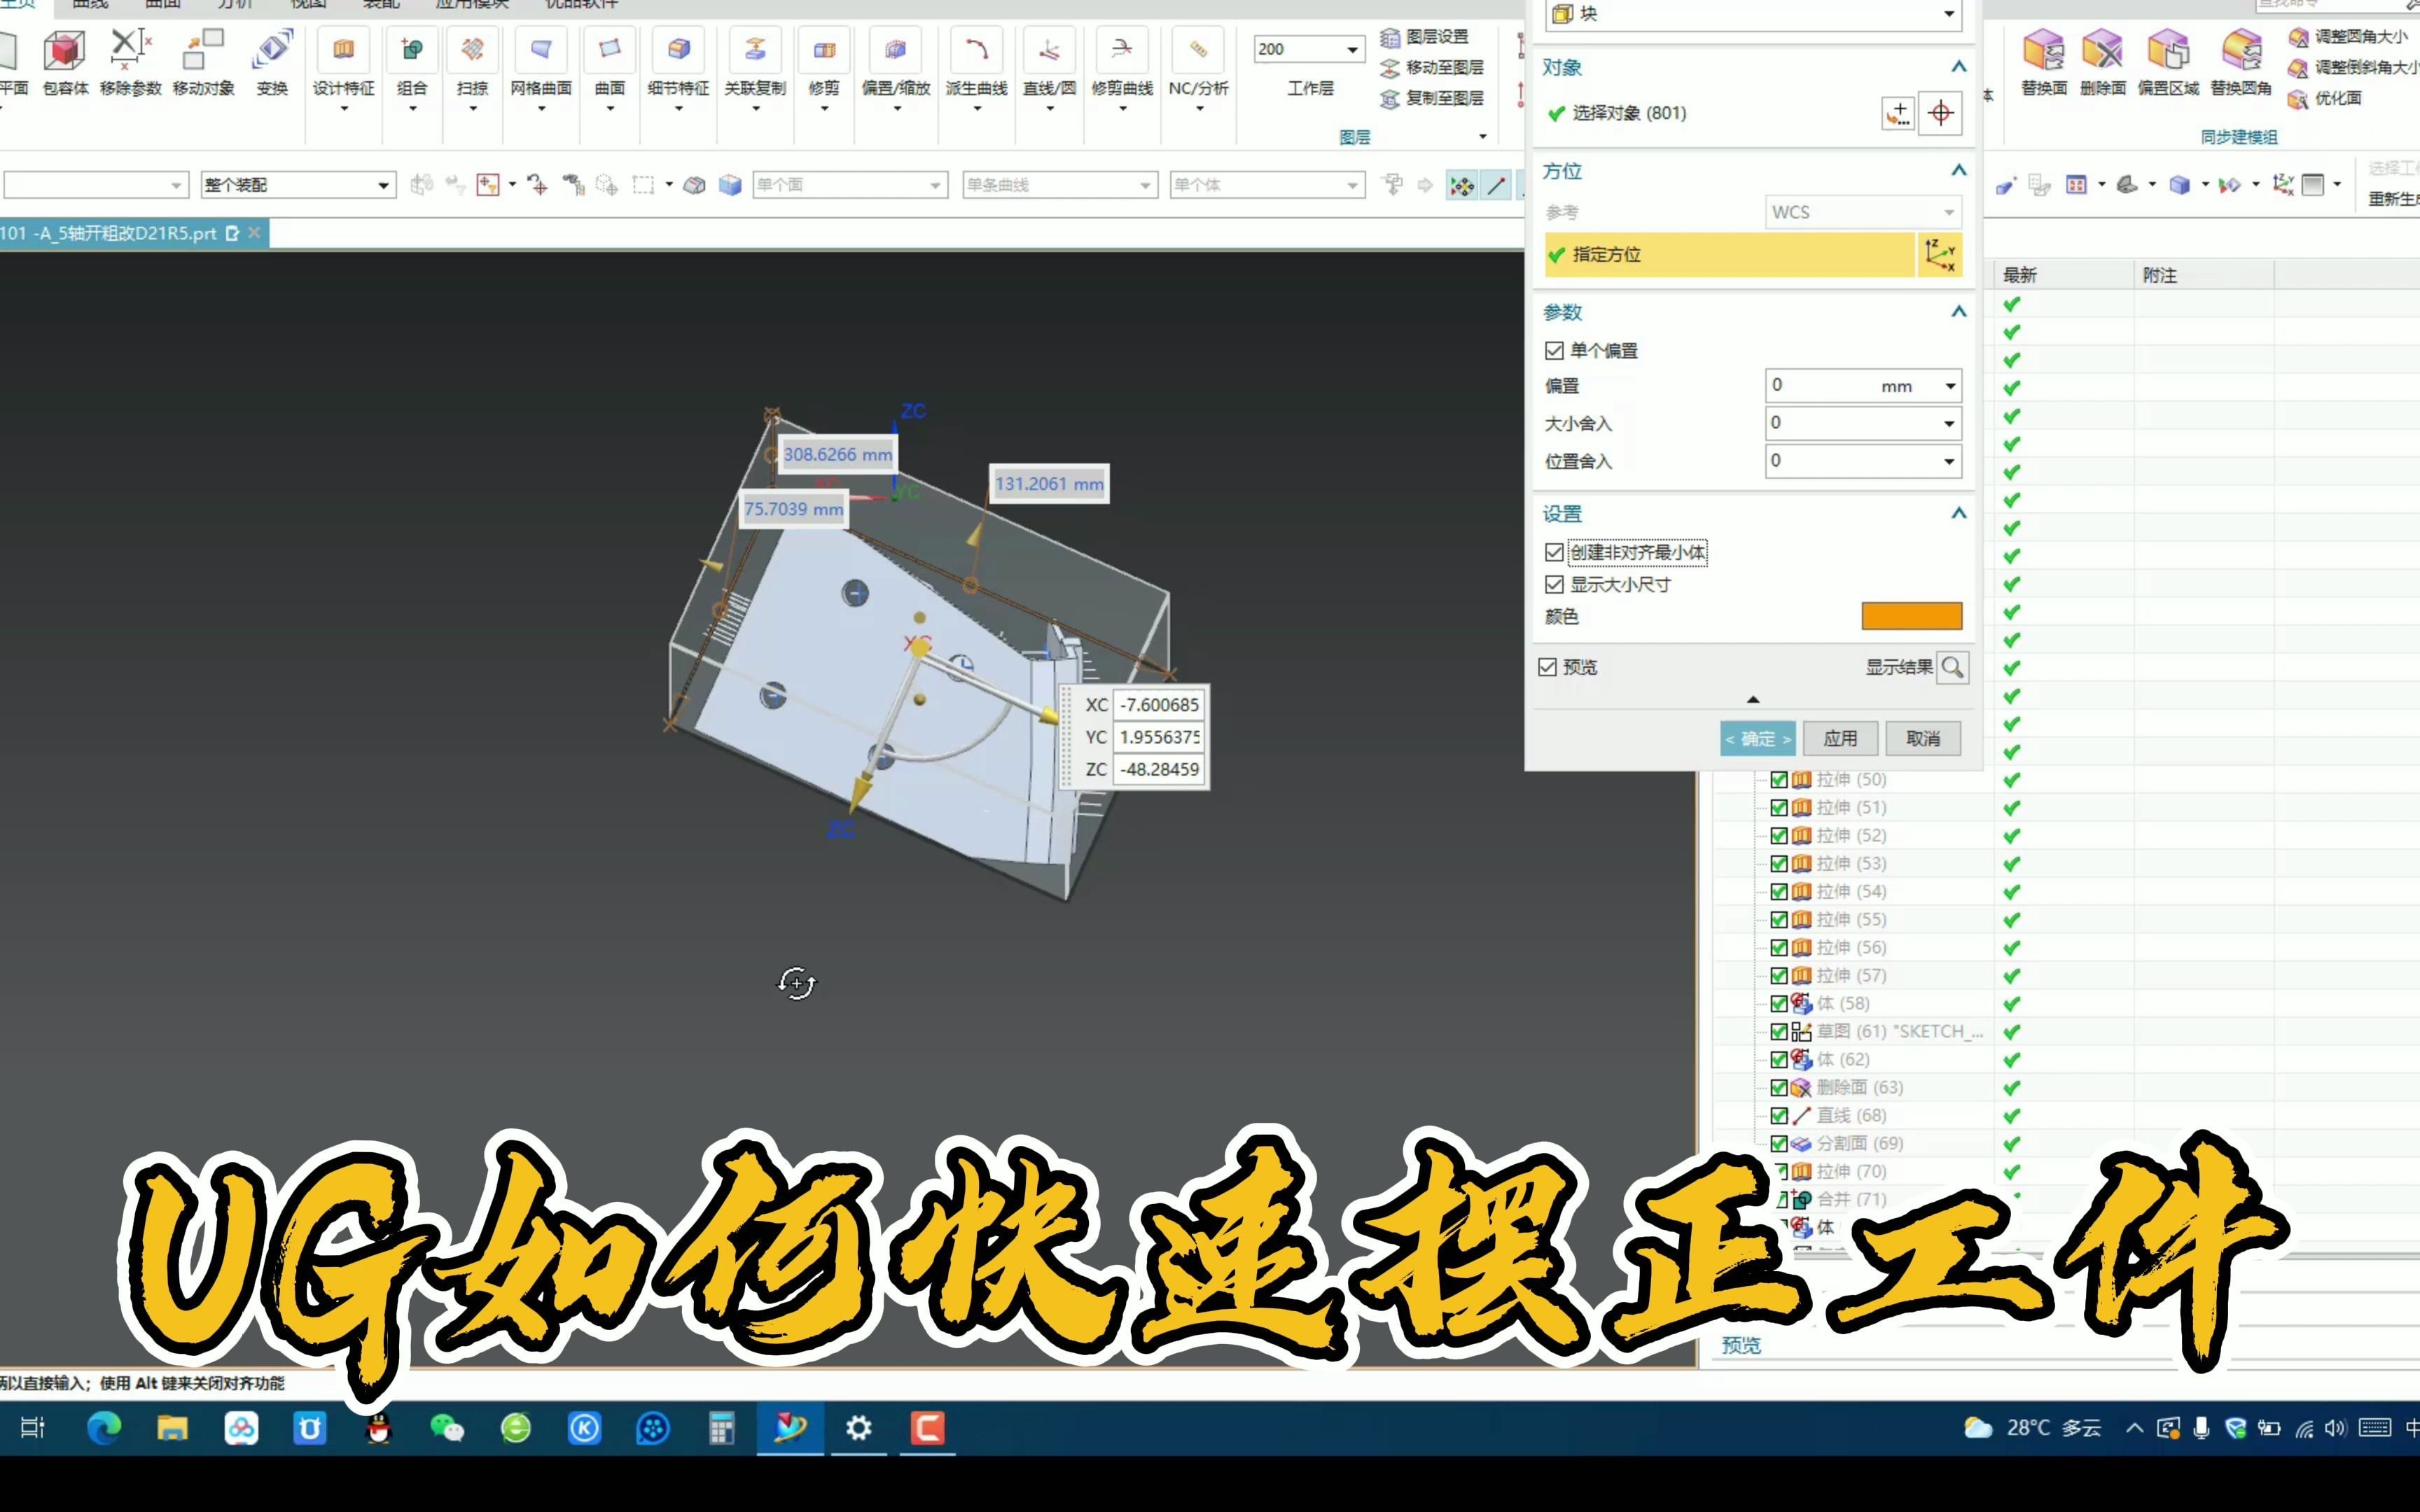Click the XC coordinate input field

pyautogui.click(x=1159, y=705)
